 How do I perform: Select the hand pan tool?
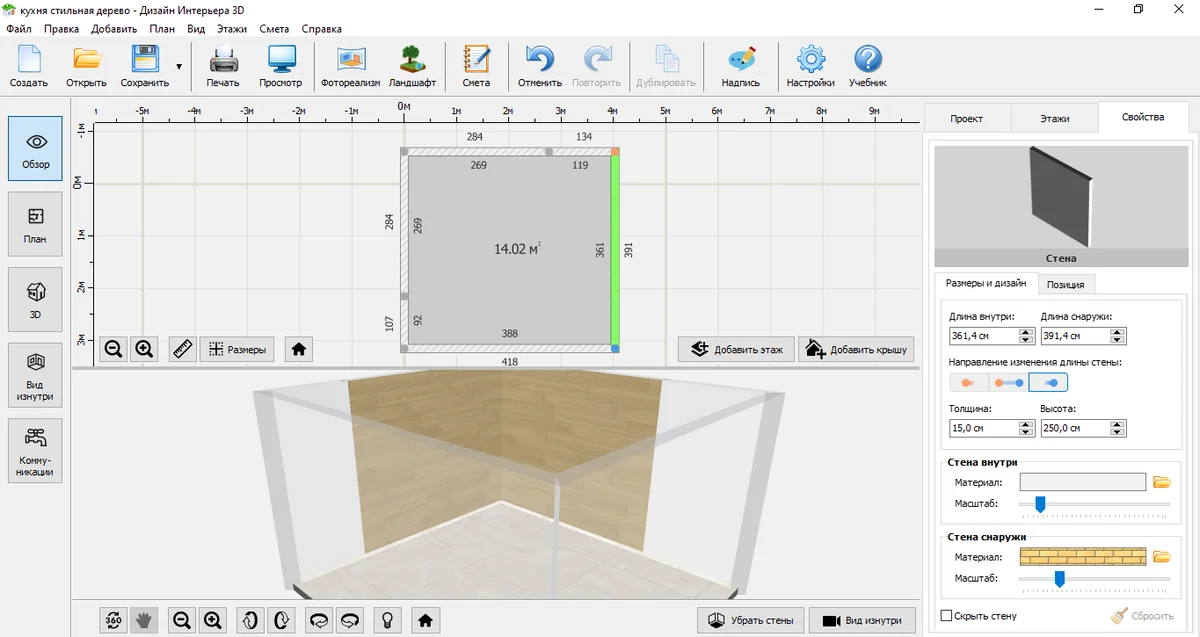pos(144,620)
